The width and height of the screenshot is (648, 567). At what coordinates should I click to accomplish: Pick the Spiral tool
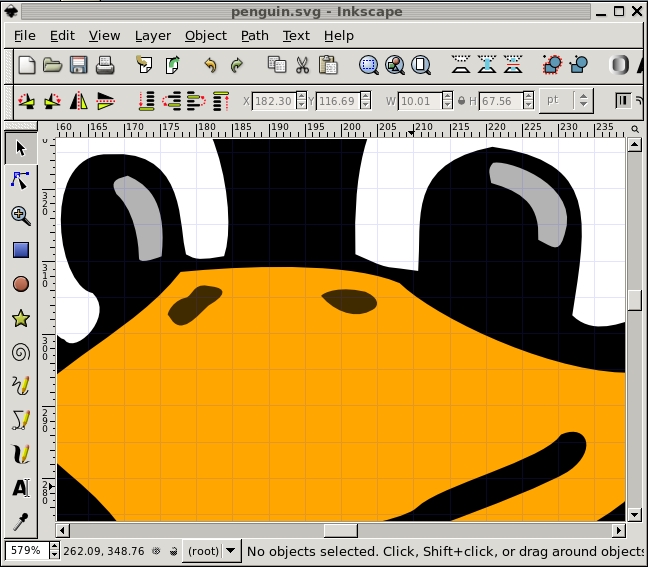point(20,352)
